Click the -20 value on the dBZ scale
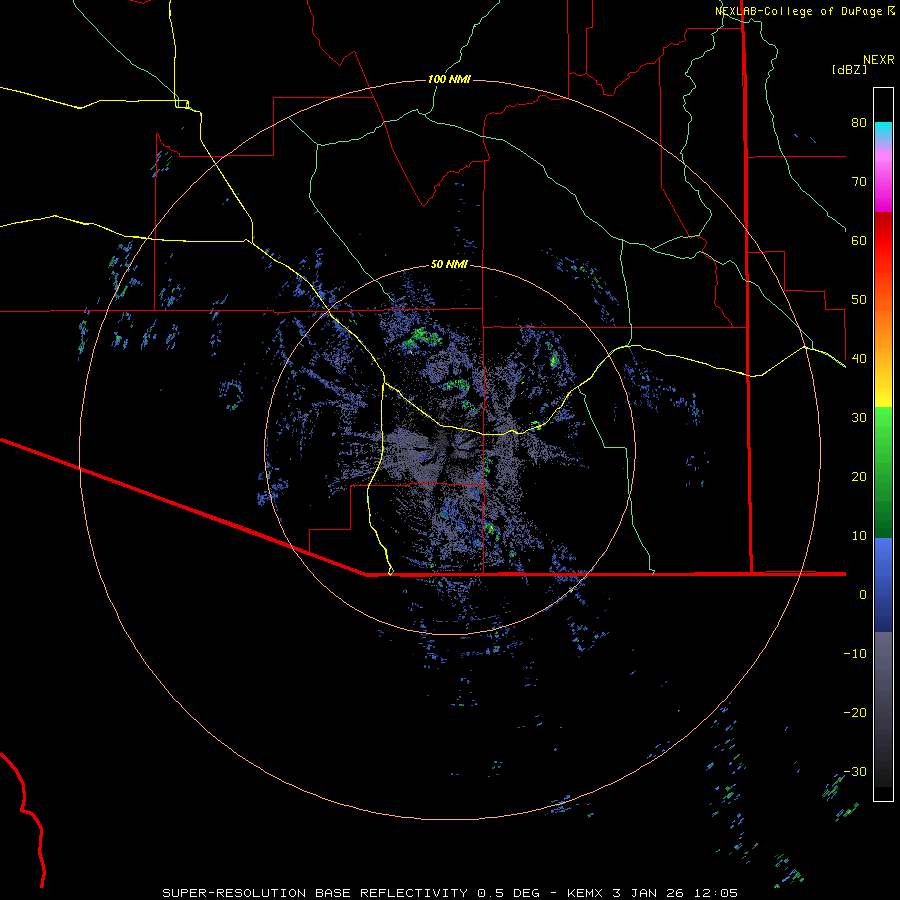Image resolution: width=900 pixels, height=900 pixels. click(x=855, y=713)
